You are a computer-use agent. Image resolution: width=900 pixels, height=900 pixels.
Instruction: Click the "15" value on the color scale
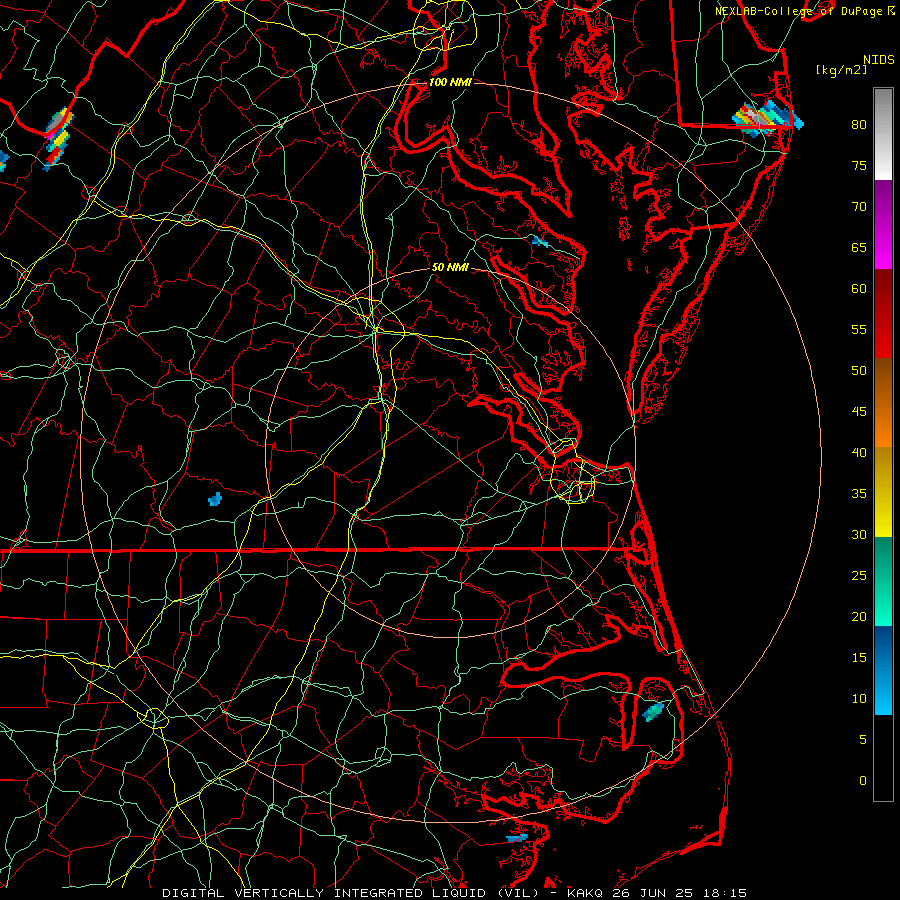pyautogui.click(x=859, y=658)
